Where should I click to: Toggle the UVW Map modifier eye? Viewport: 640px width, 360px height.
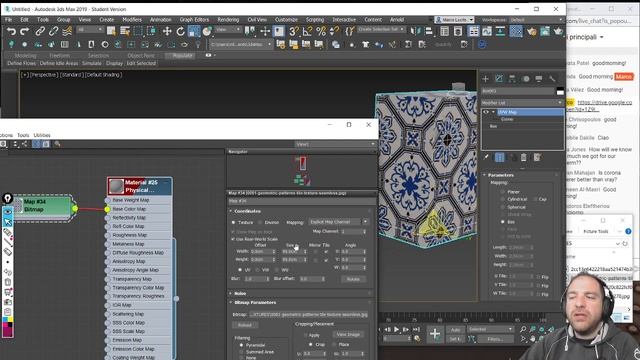point(486,112)
